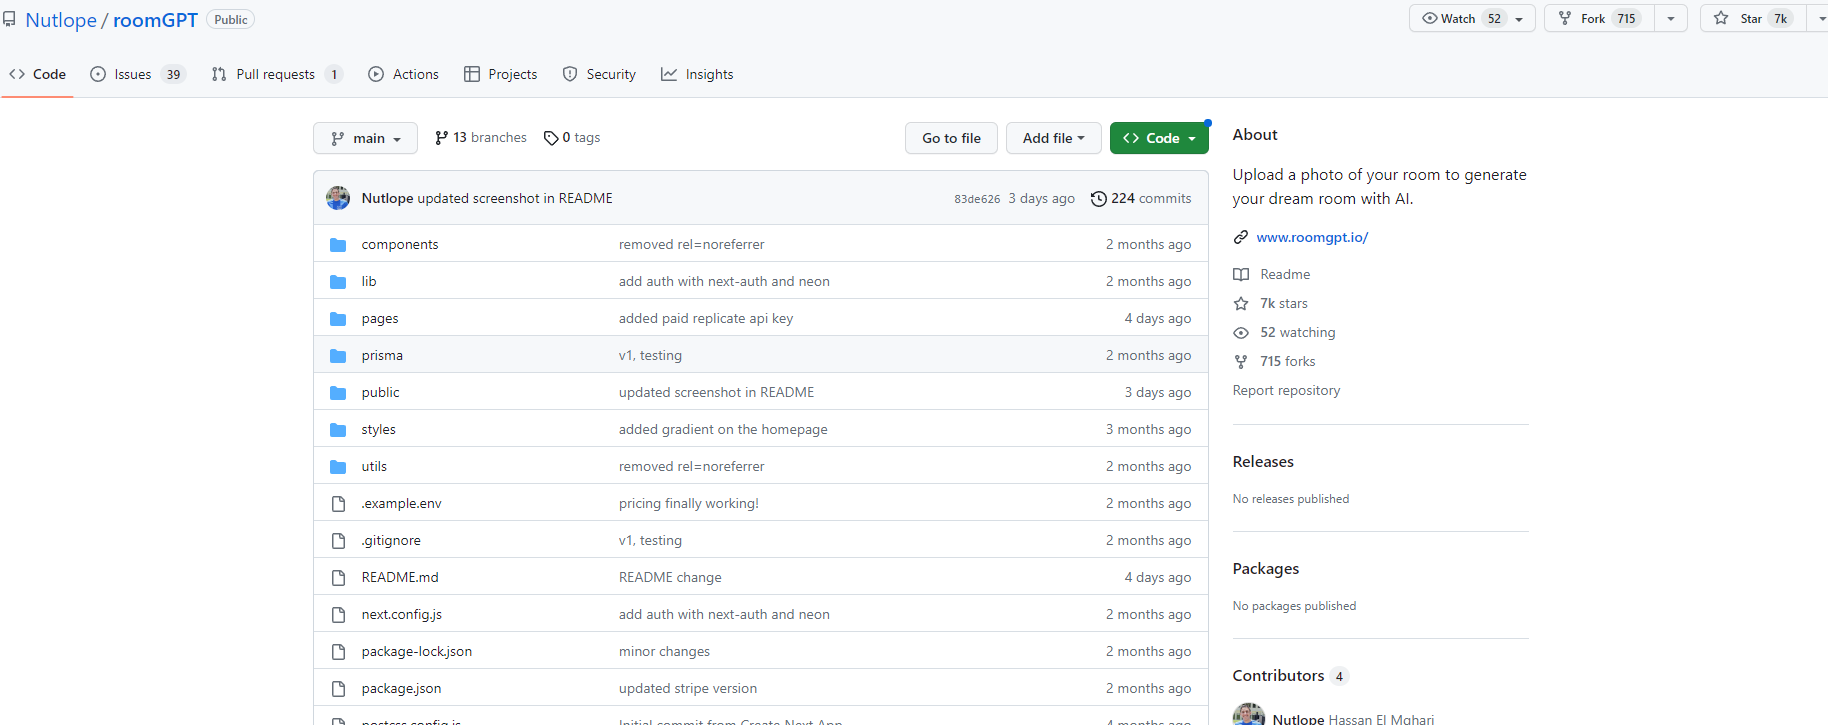Click the package.json file icon

pos(338,689)
